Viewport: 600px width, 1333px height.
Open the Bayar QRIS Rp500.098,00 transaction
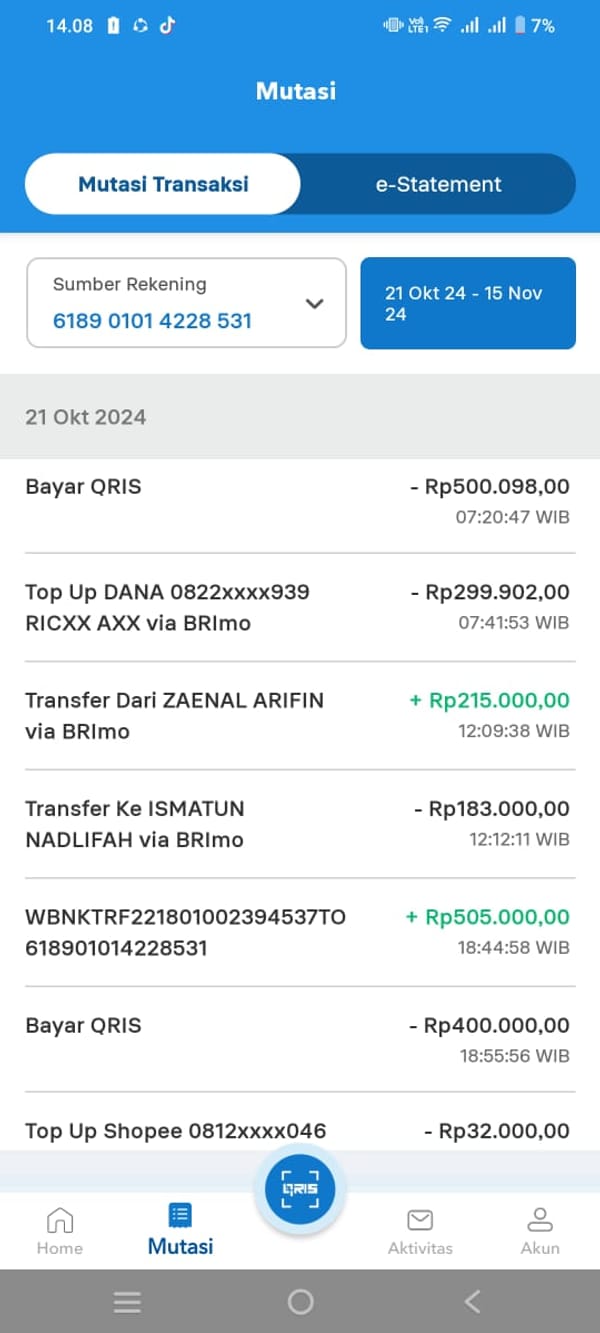[x=300, y=500]
